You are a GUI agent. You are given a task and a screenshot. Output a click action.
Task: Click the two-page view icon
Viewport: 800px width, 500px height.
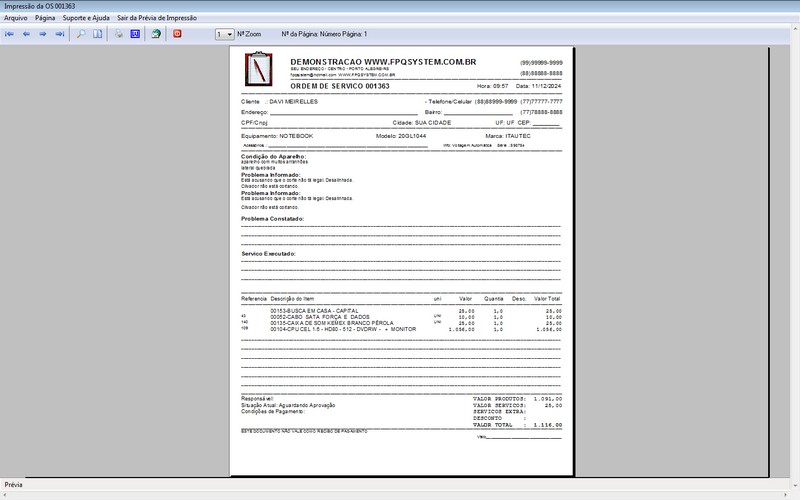(97, 34)
